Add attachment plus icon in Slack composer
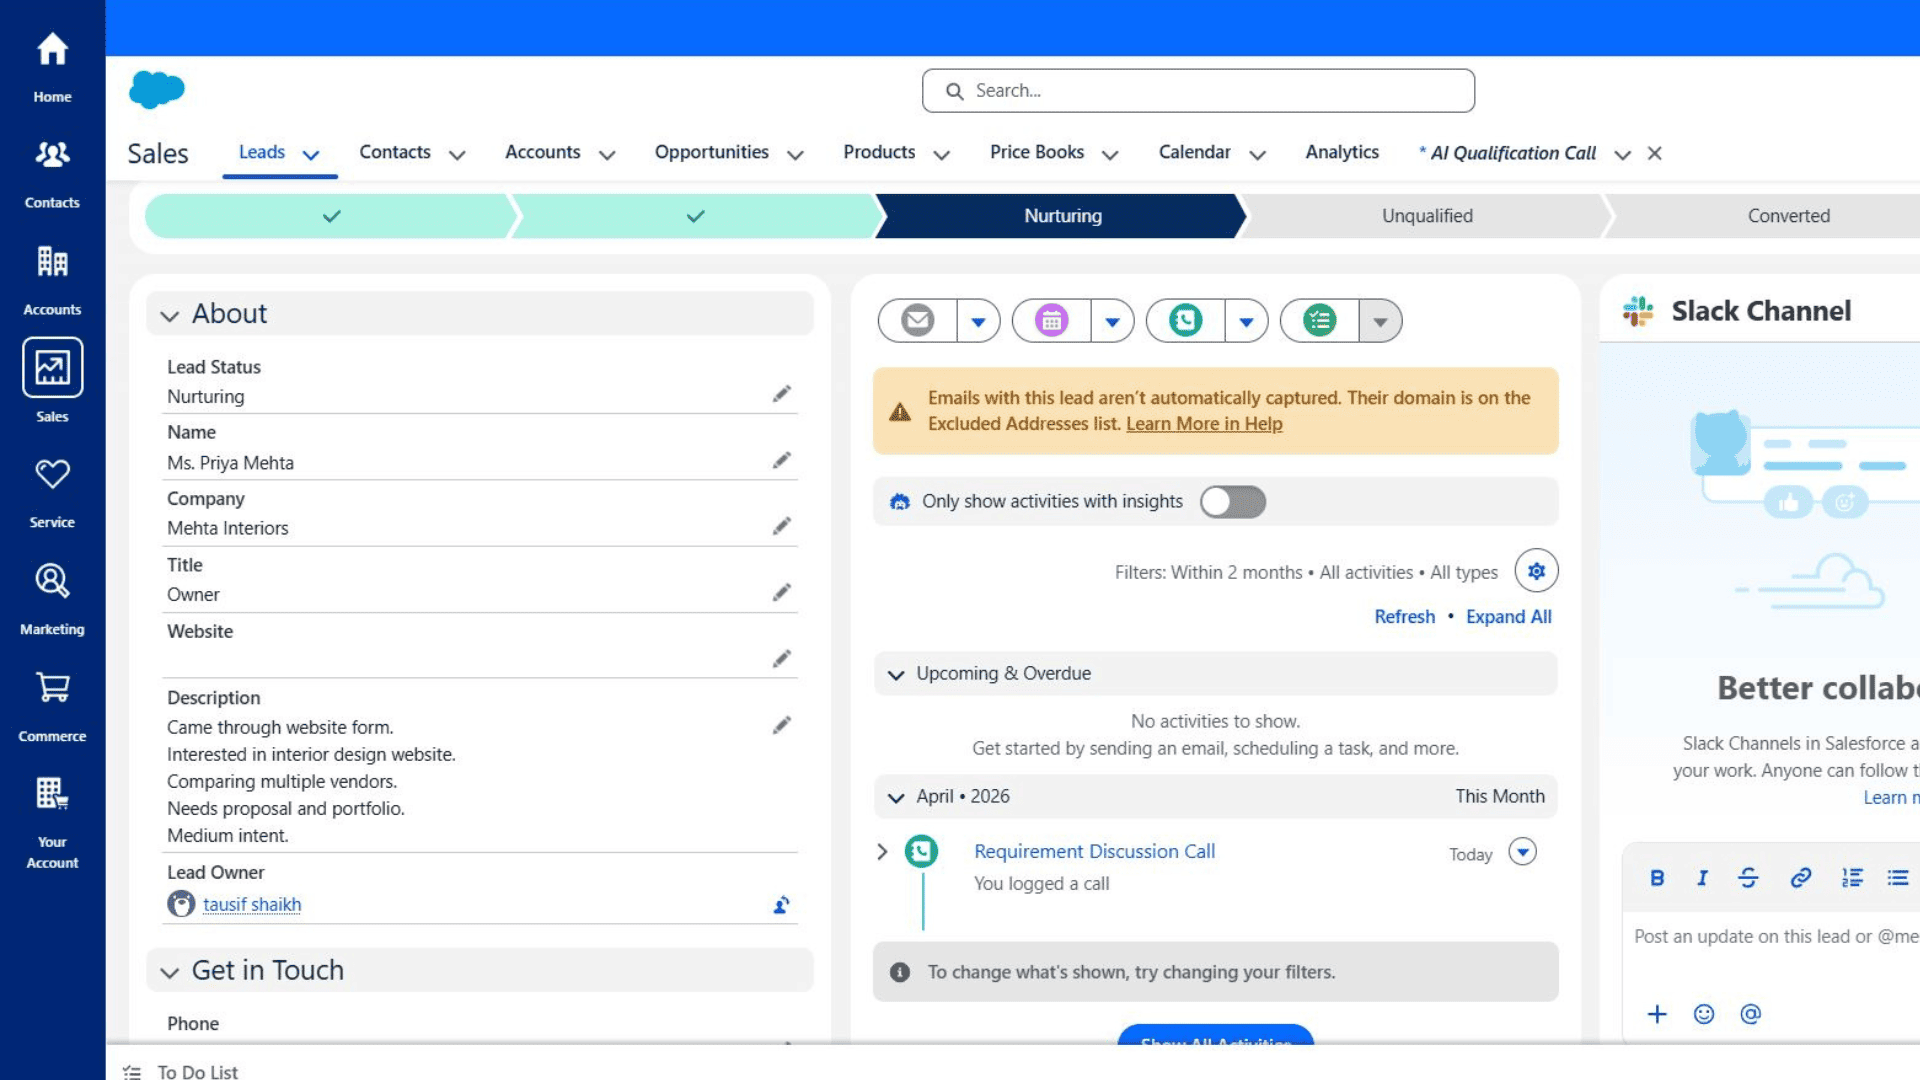This screenshot has width=1920, height=1080. 1657,1014
